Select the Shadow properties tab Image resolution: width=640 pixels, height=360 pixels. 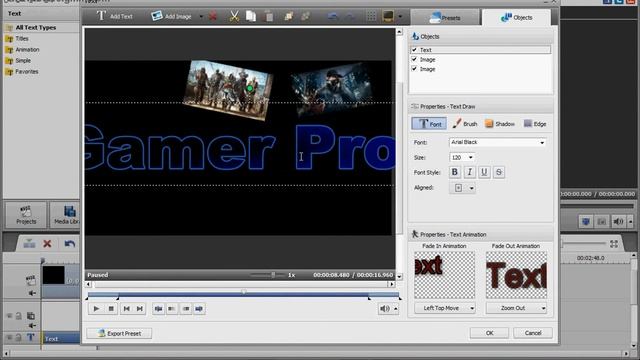[500, 124]
